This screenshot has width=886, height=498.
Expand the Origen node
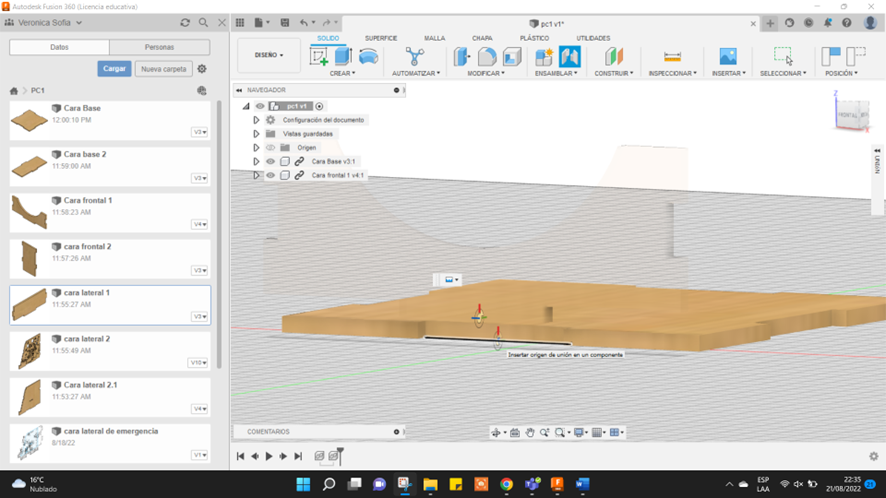pyautogui.click(x=256, y=148)
